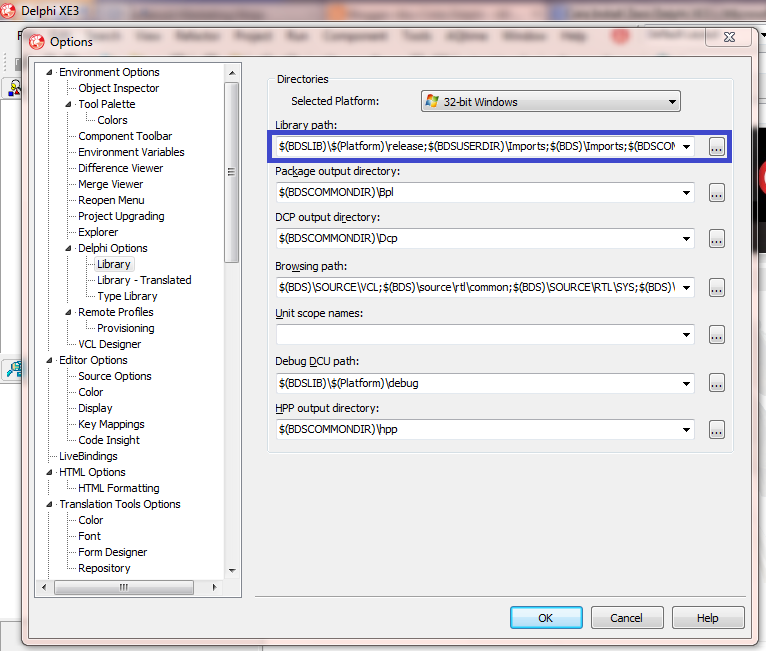Select Provisioning tree item
The height and width of the screenshot is (651, 766).
126,328
